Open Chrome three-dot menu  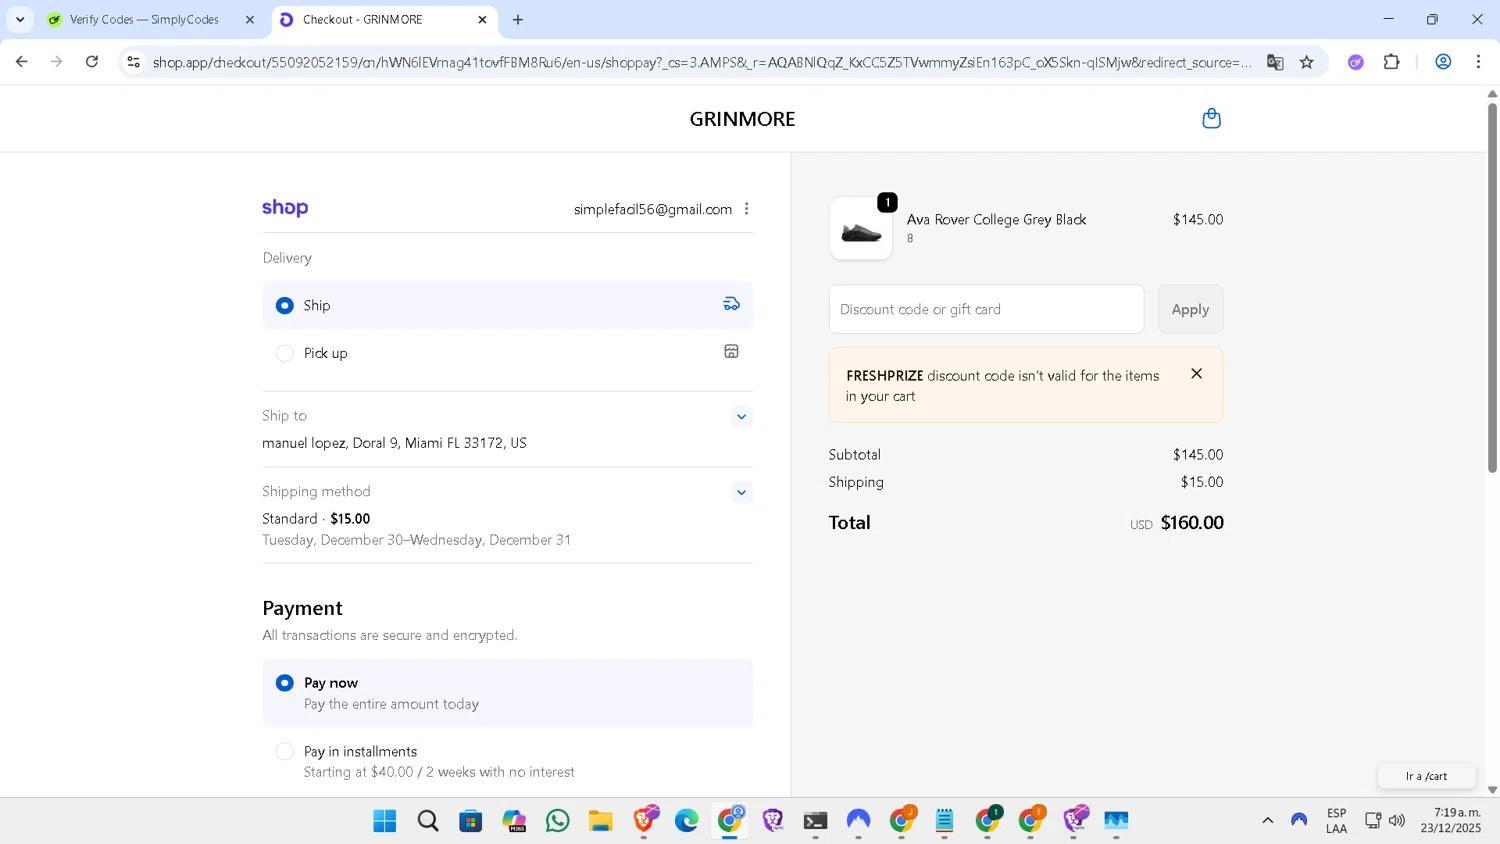[x=1479, y=62]
